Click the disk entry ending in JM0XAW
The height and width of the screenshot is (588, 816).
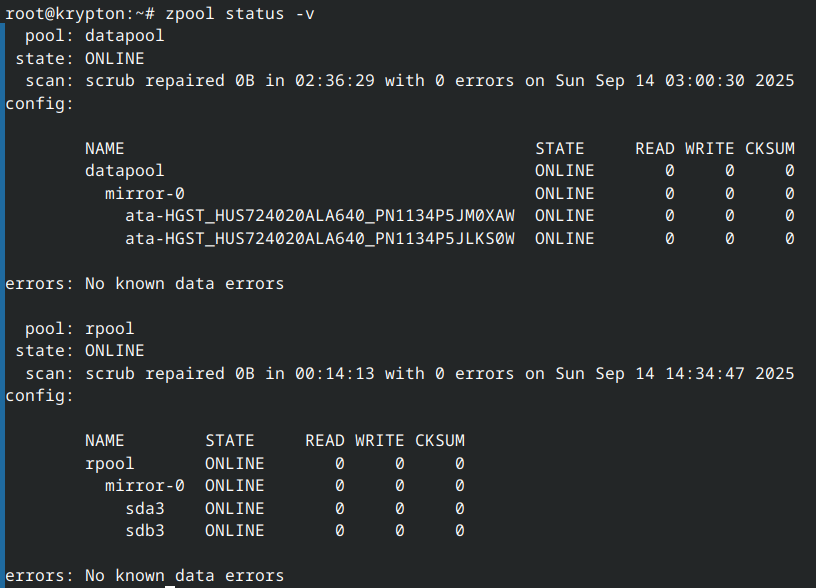click(x=320, y=216)
